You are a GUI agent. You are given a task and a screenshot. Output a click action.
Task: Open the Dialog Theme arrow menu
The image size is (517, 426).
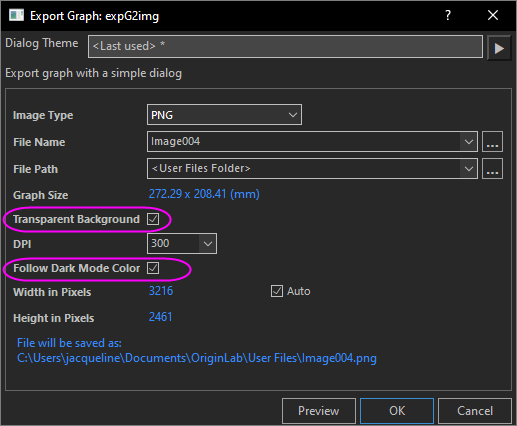coord(499,48)
